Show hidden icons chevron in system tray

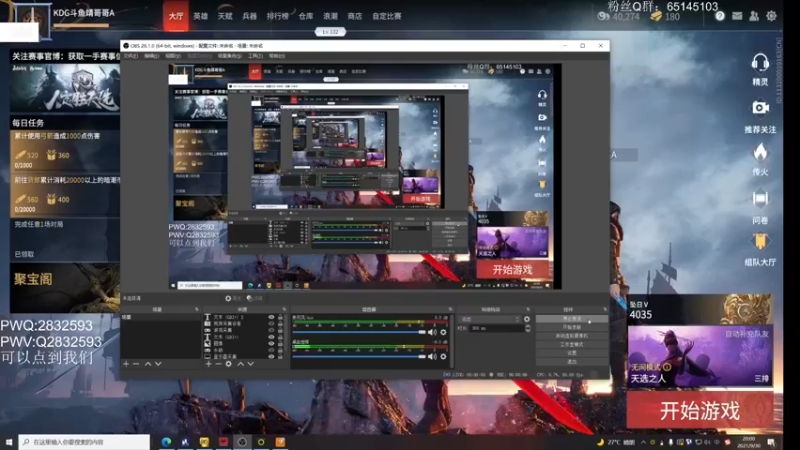[x=643, y=442]
